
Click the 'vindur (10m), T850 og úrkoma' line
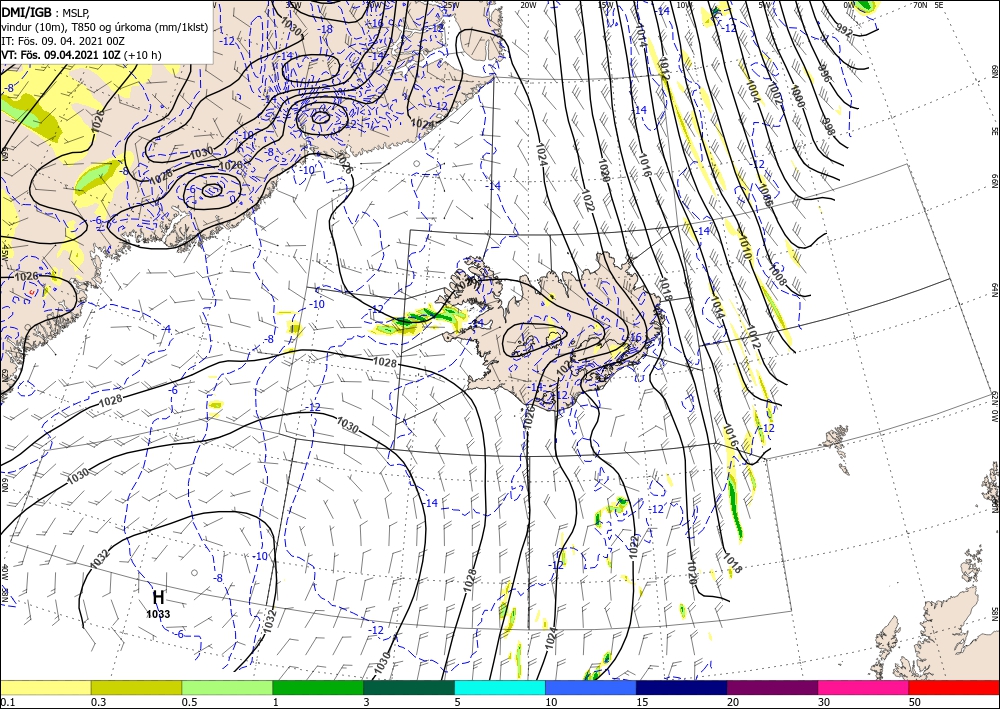(105, 26)
